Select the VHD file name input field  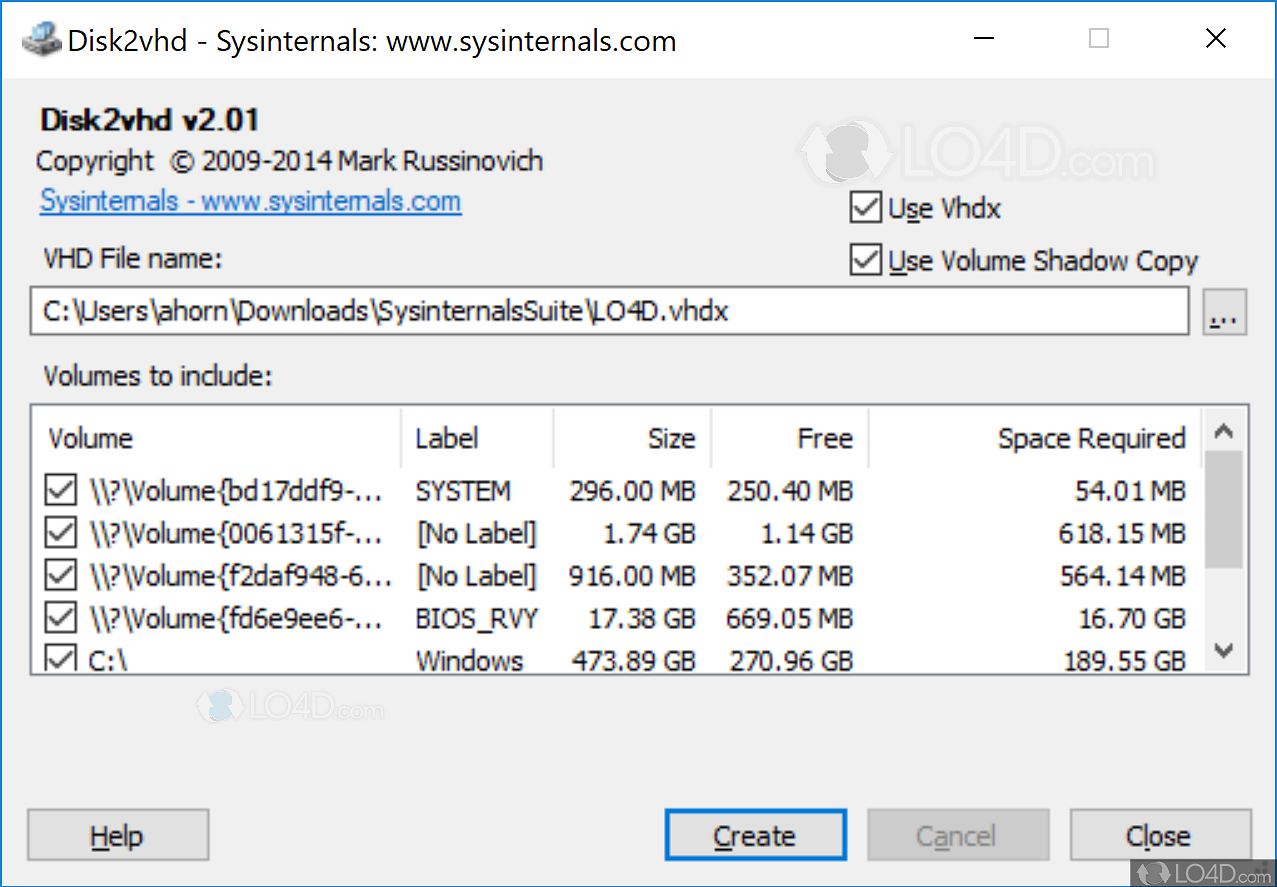tap(610, 311)
